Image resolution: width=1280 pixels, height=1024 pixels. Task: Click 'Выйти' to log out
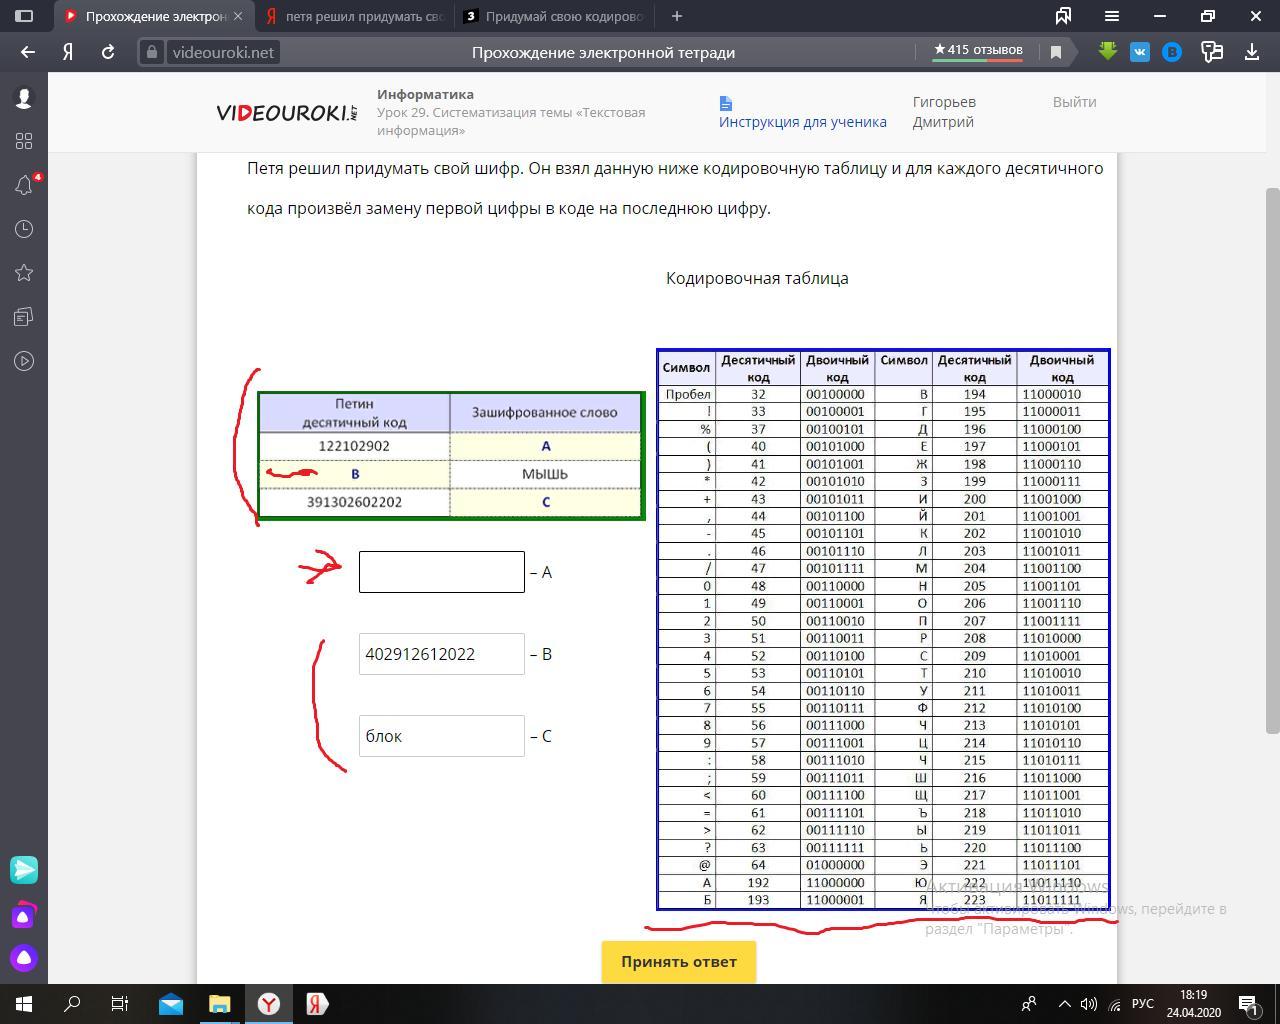(x=1074, y=102)
